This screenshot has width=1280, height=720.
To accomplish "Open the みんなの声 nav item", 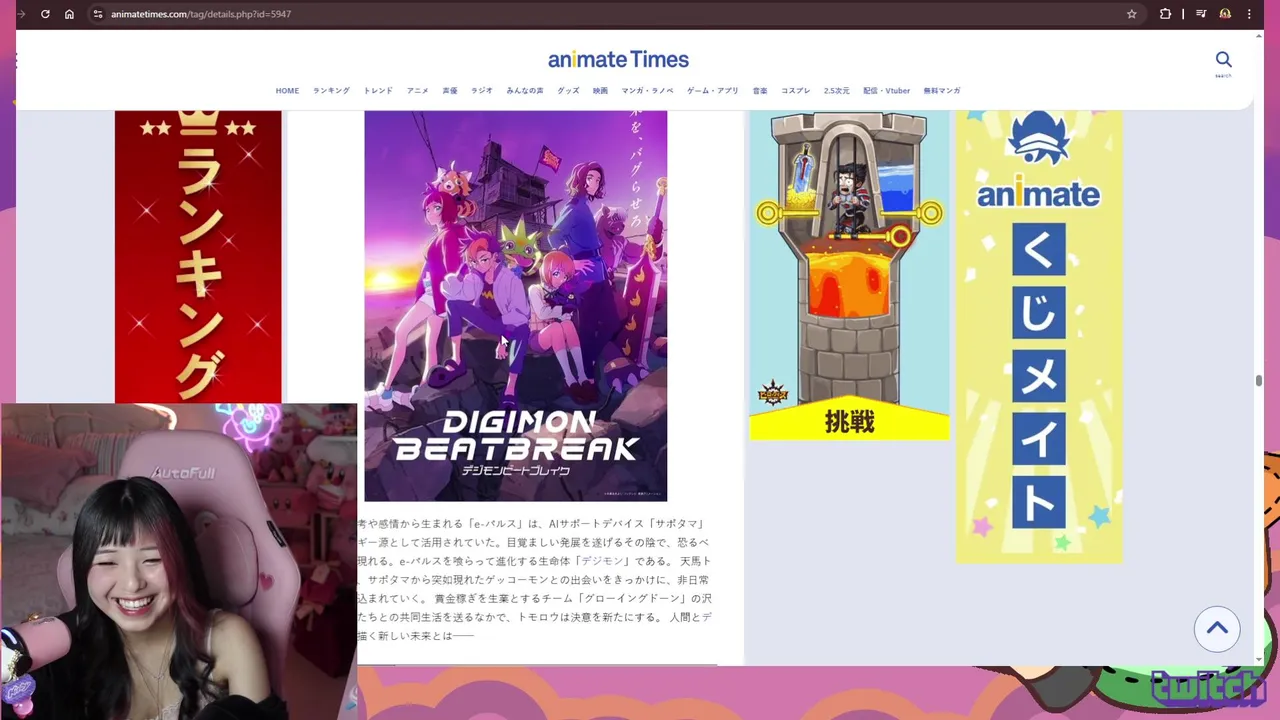I will (525, 91).
